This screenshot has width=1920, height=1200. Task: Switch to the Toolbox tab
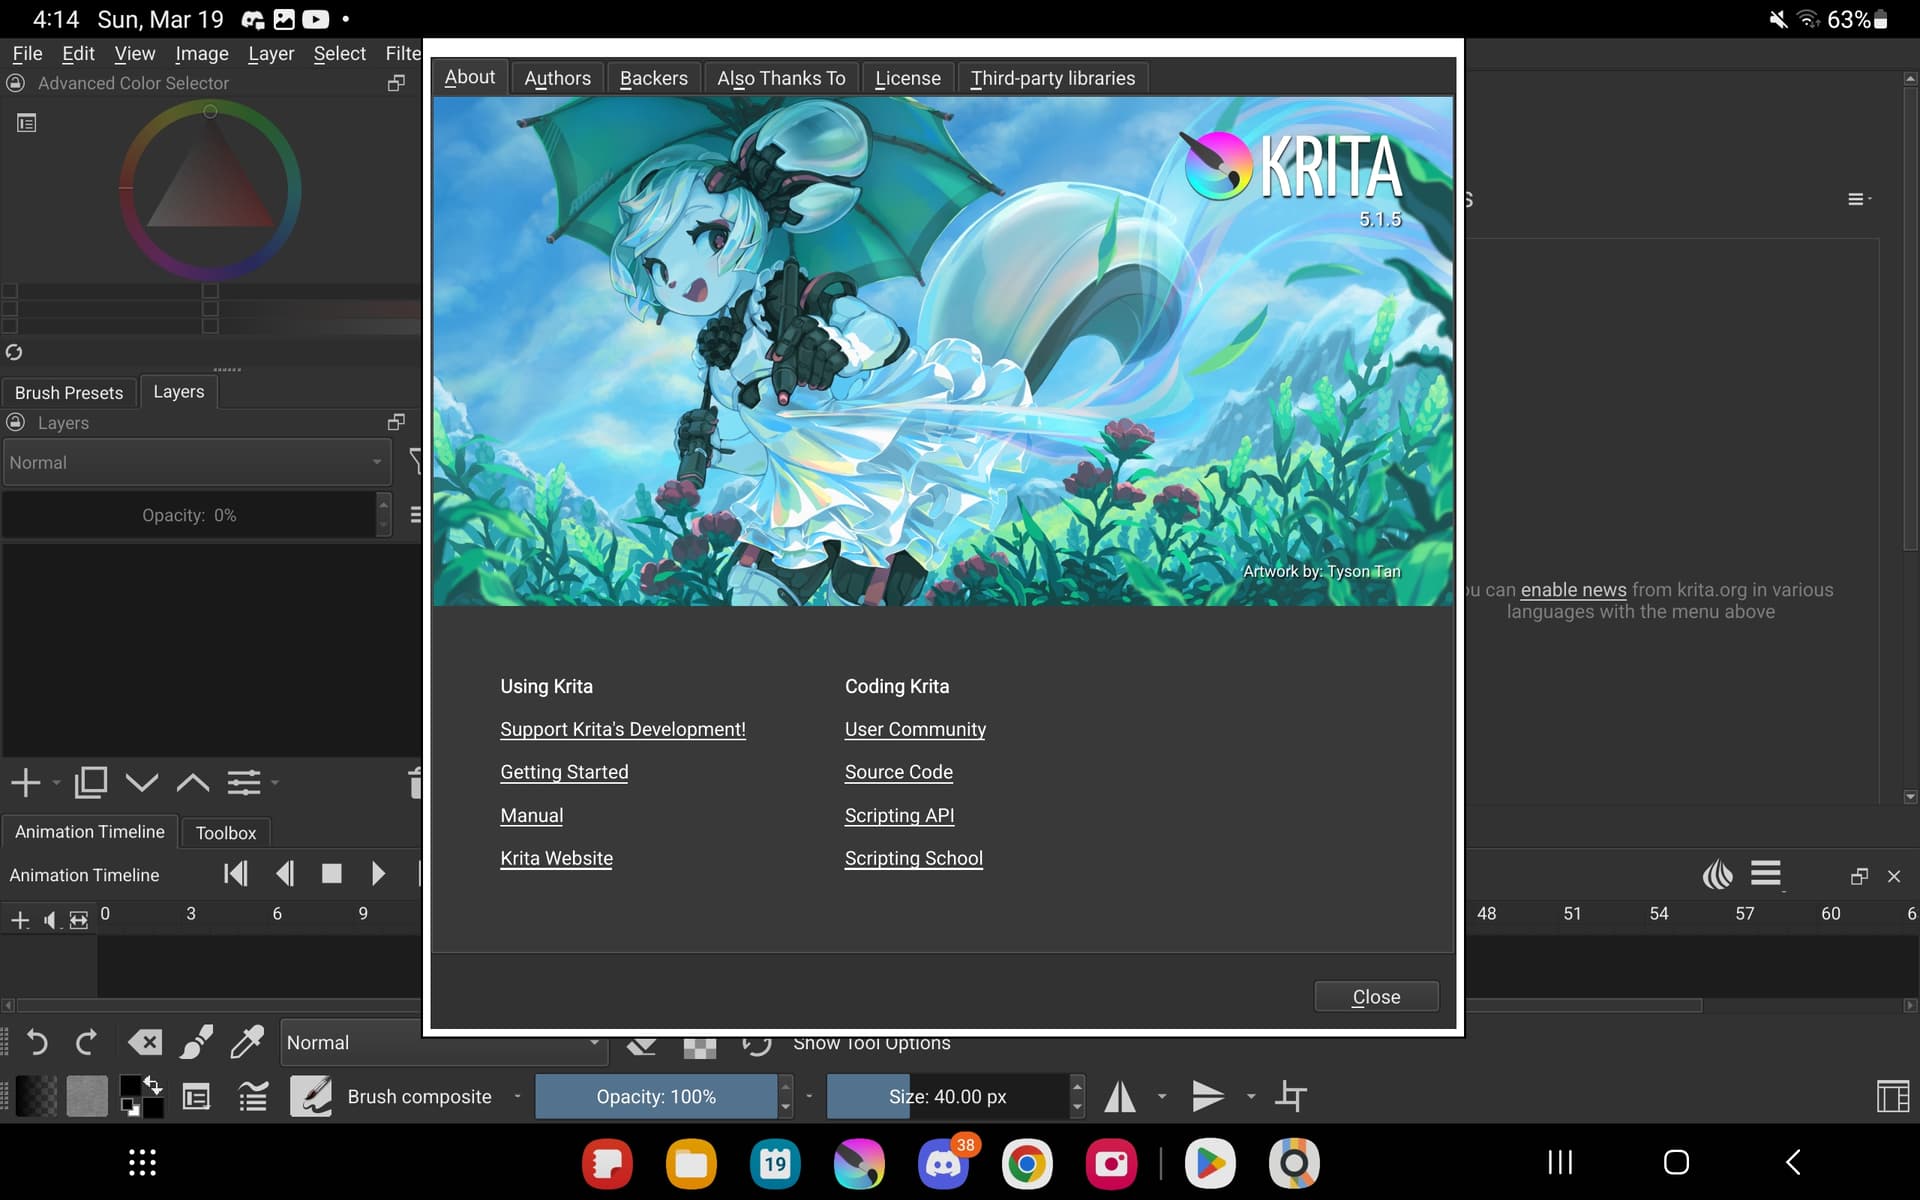[x=226, y=833]
